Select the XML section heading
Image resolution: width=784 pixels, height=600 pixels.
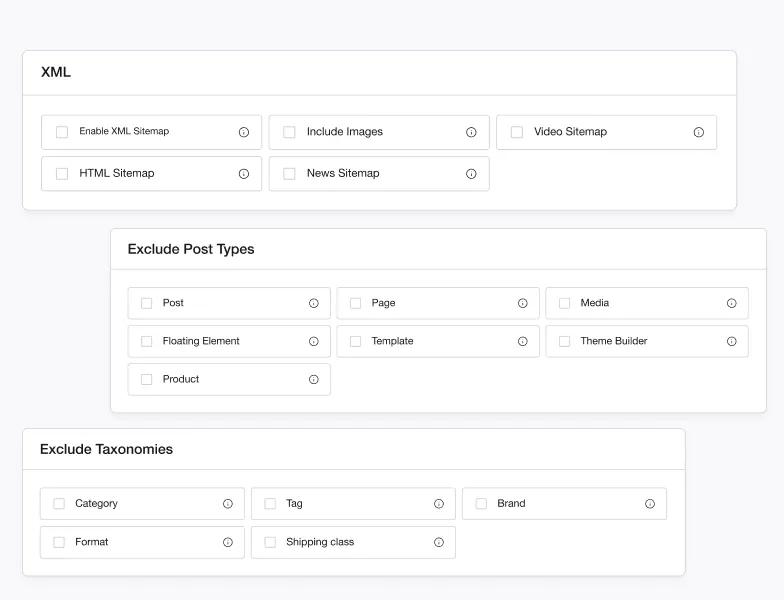[56, 72]
